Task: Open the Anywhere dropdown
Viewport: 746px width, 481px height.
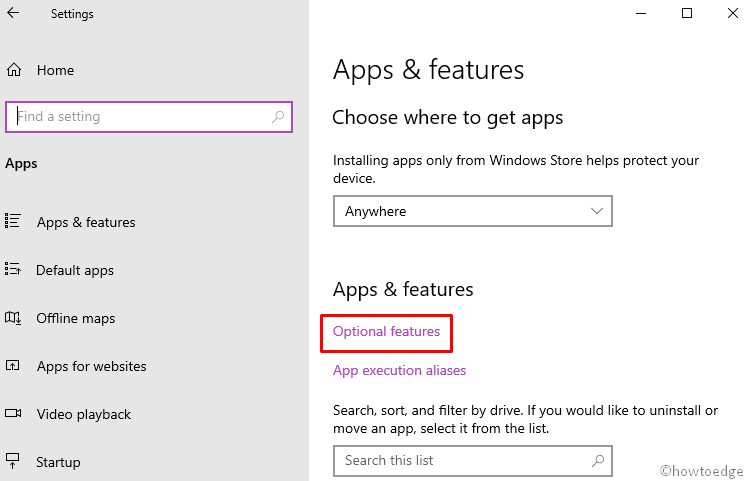Action: [471, 211]
